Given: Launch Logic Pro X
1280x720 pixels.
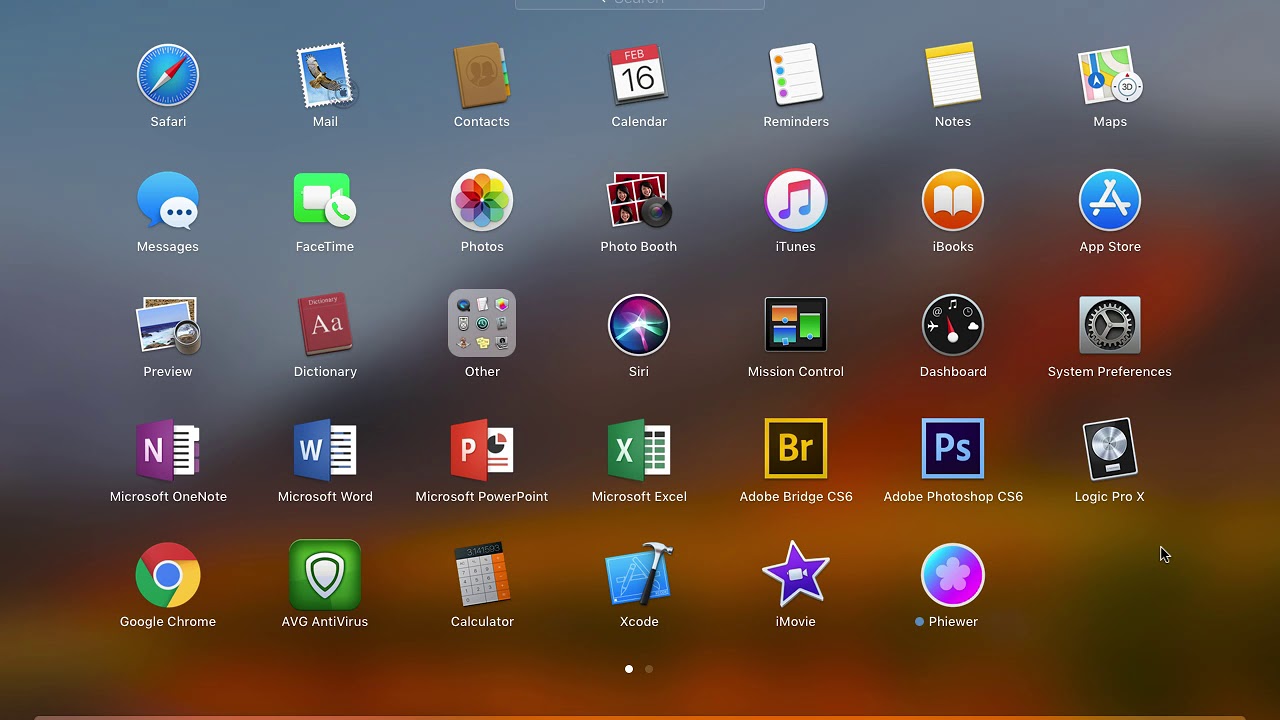Looking at the screenshot, I should [x=1110, y=449].
